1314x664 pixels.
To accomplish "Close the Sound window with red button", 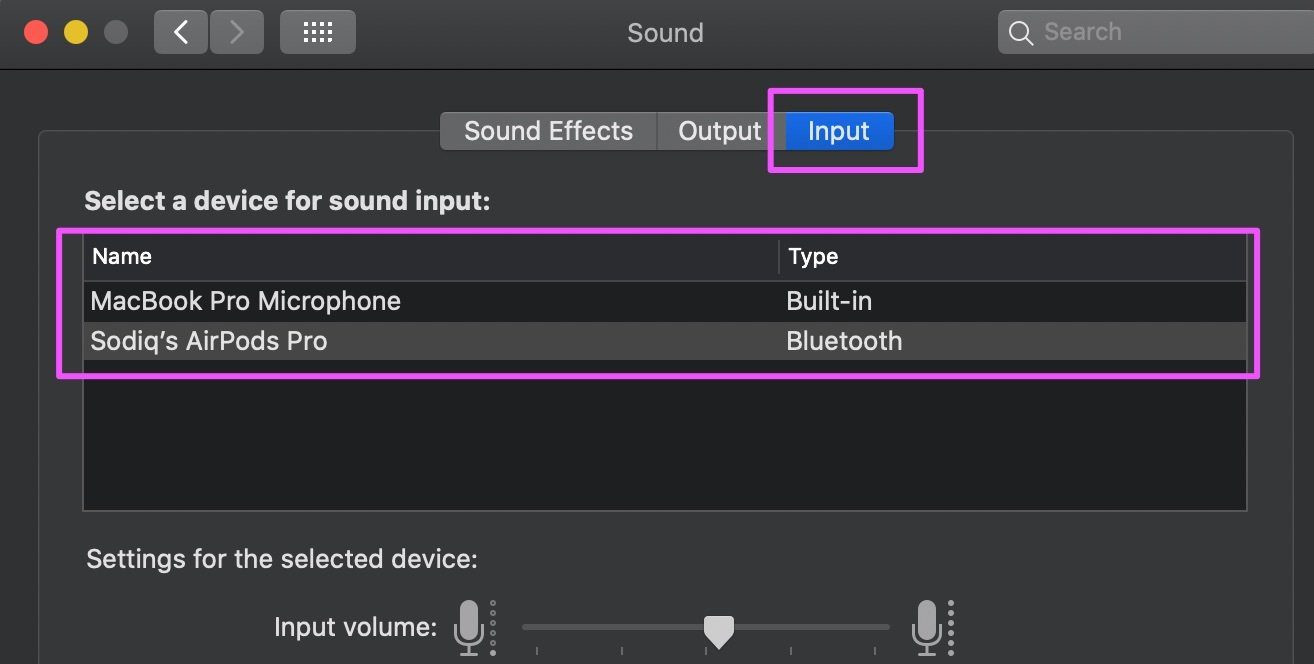I will [x=36, y=32].
